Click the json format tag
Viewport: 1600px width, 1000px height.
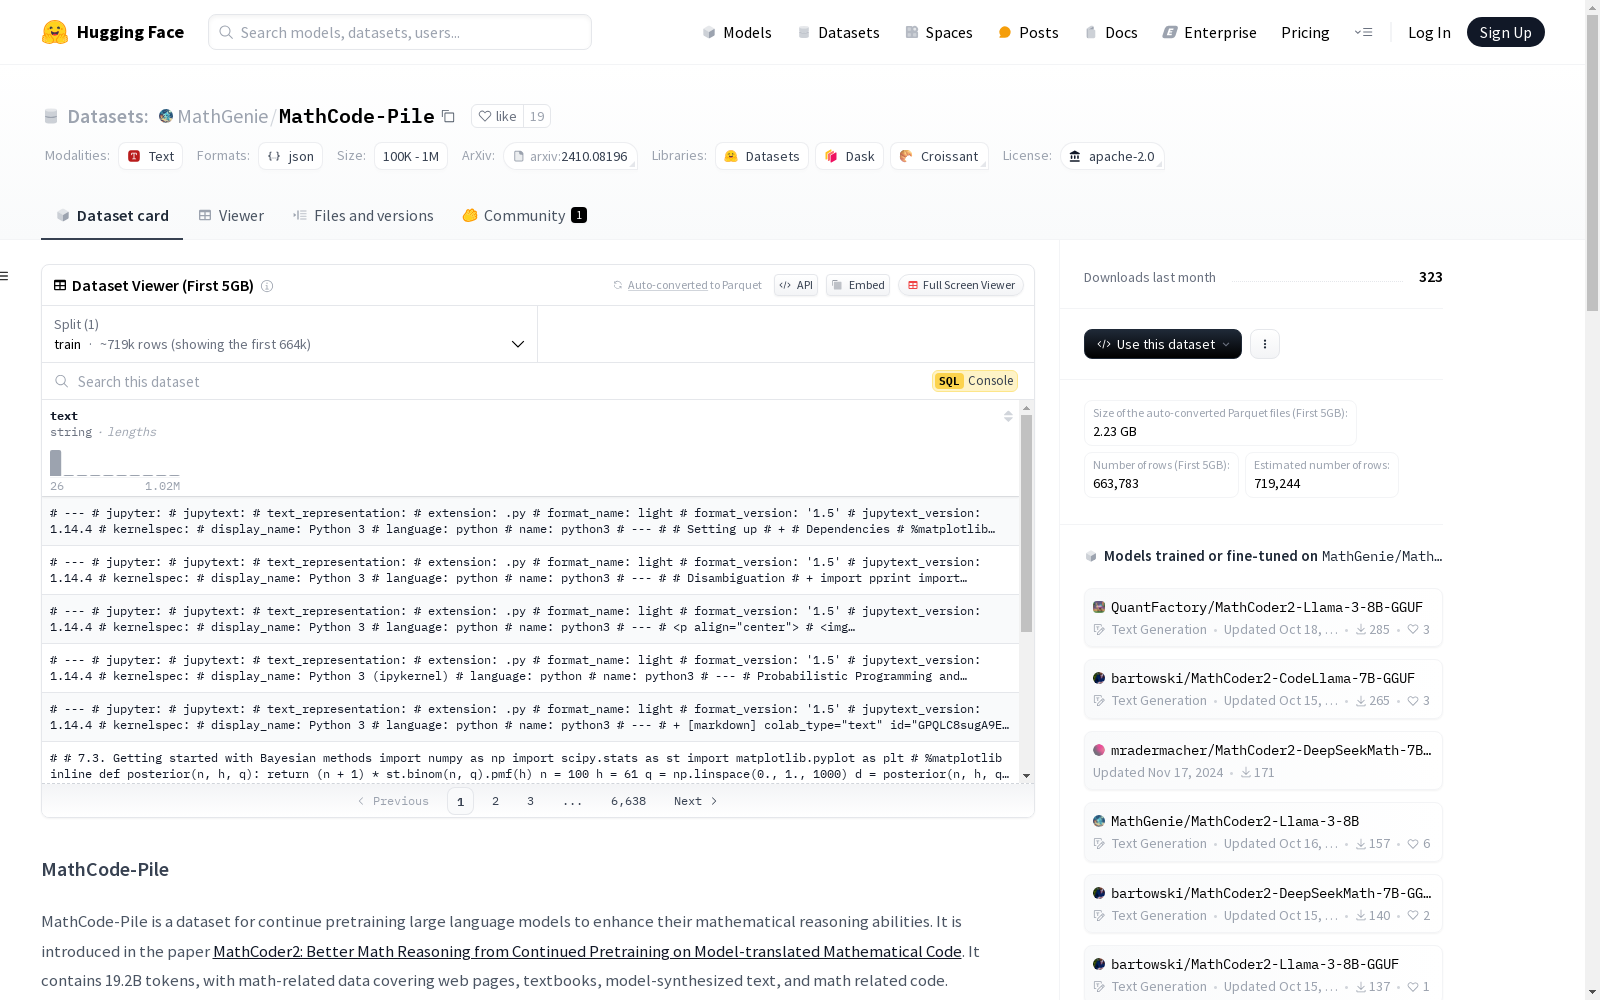[x=290, y=156]
